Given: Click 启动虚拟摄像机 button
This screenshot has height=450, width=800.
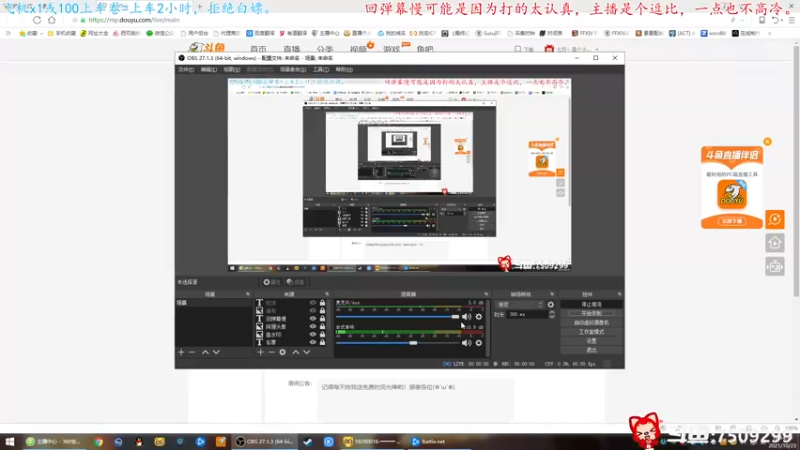Looking at the screenshot, I should 591,322.
